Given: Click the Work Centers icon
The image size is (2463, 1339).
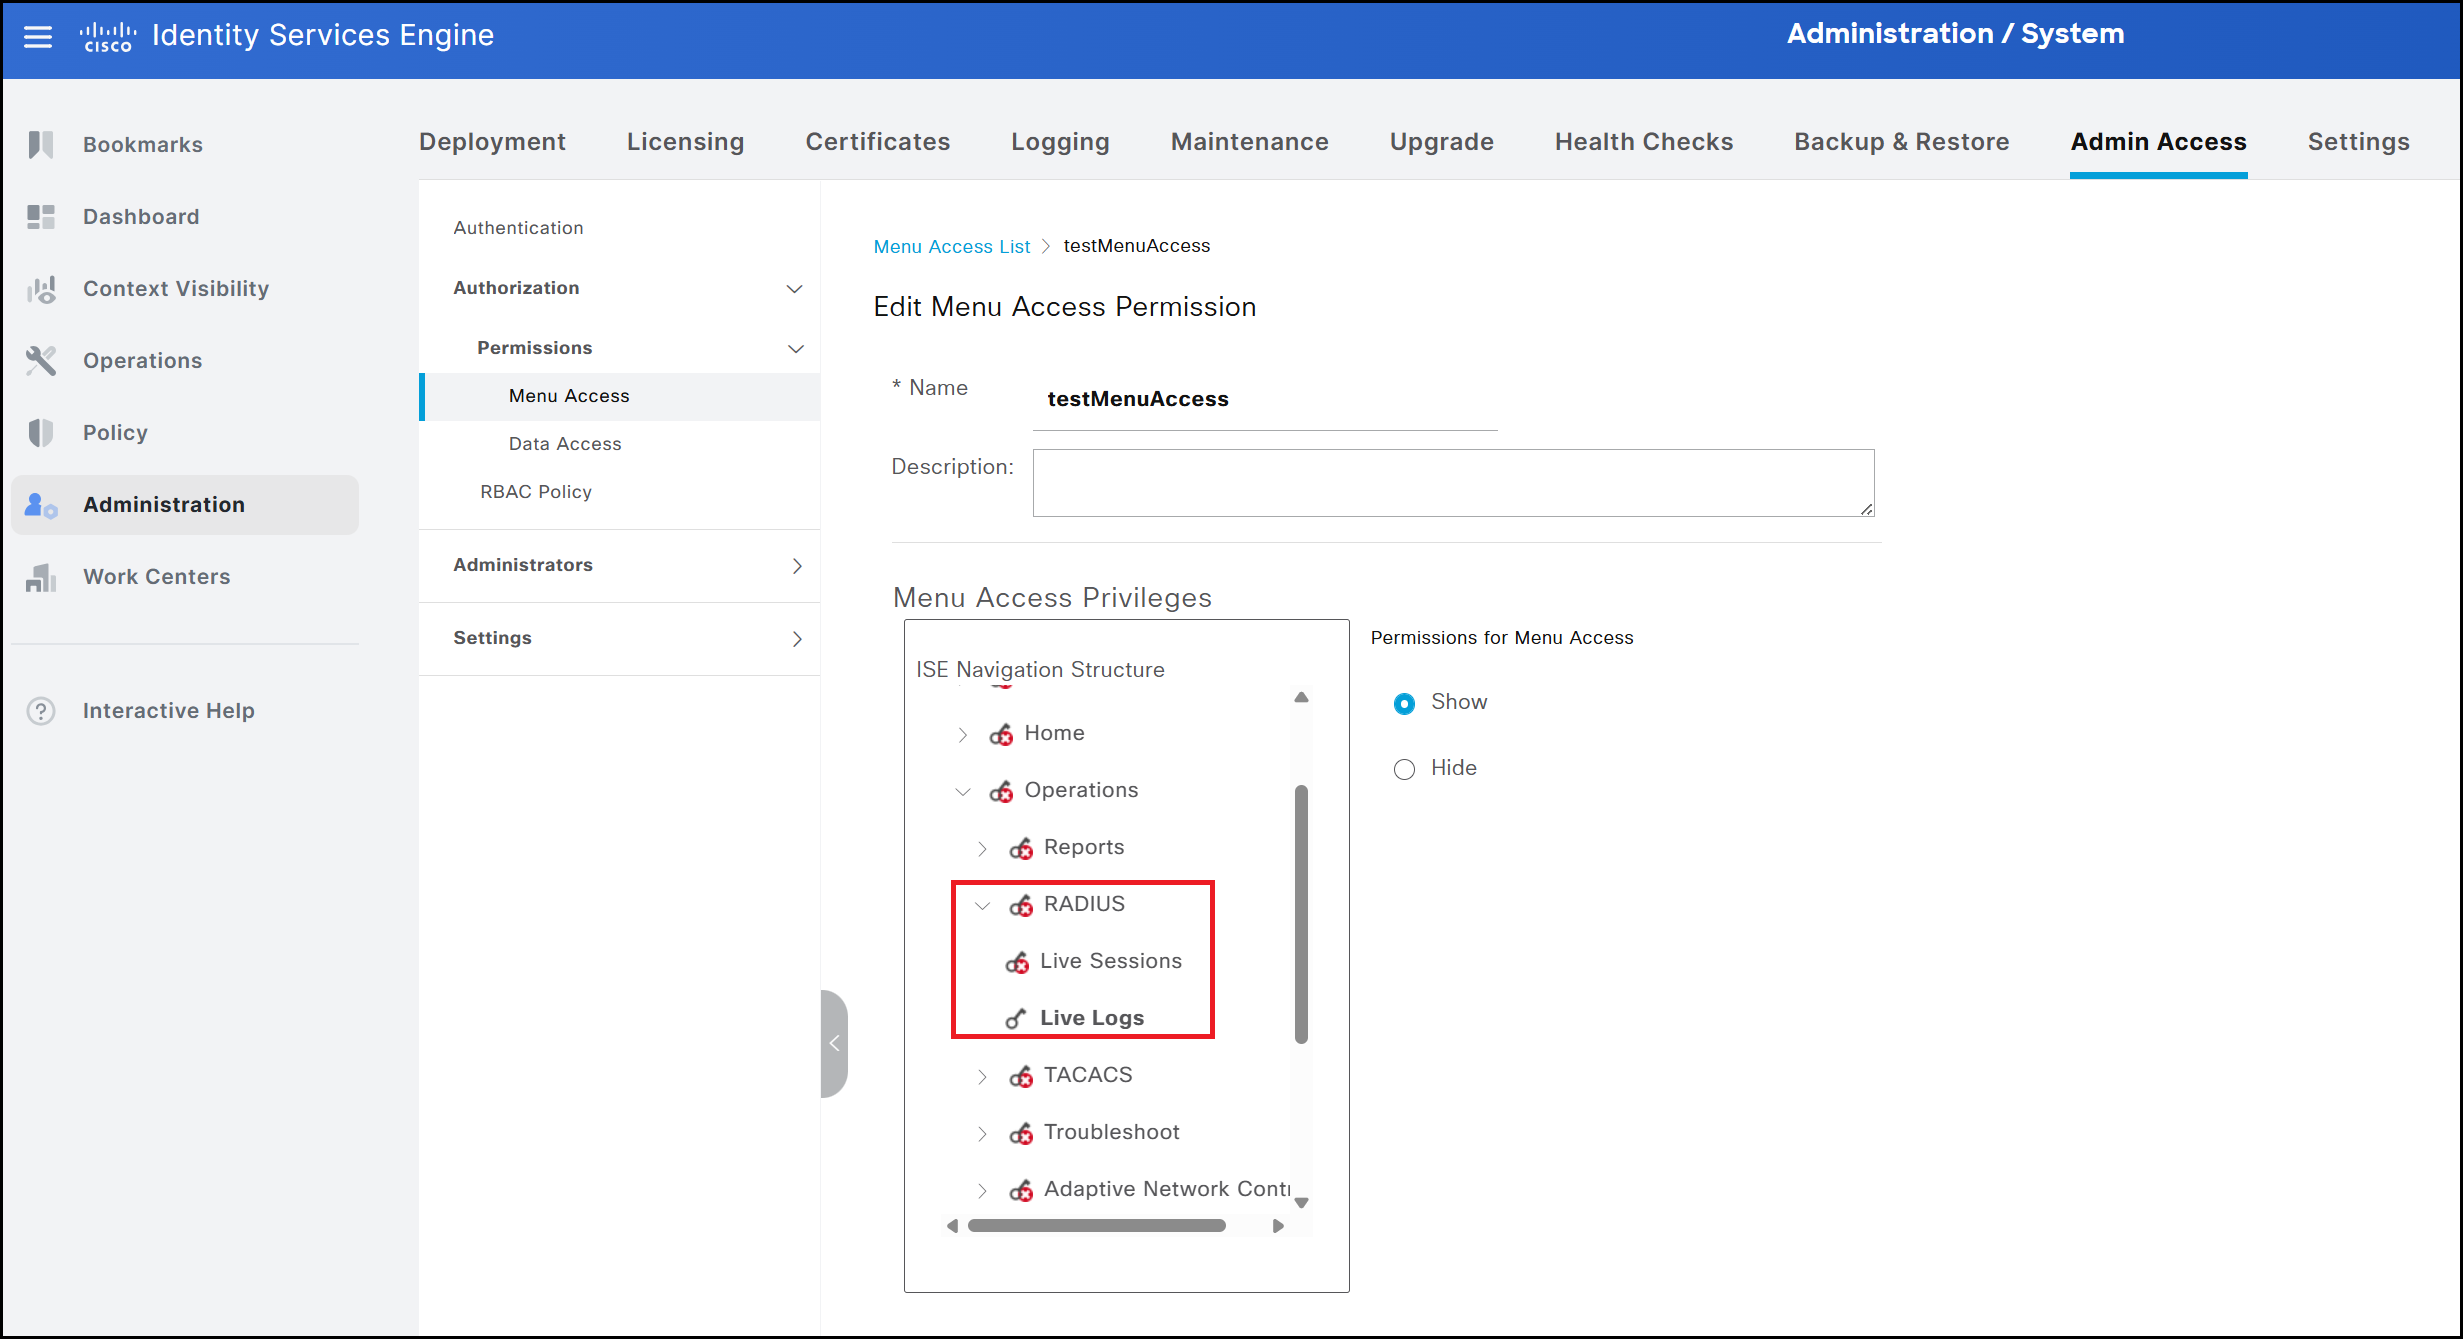Looking at the screenshot, I should pyautogui.click(x=41, y=577).
